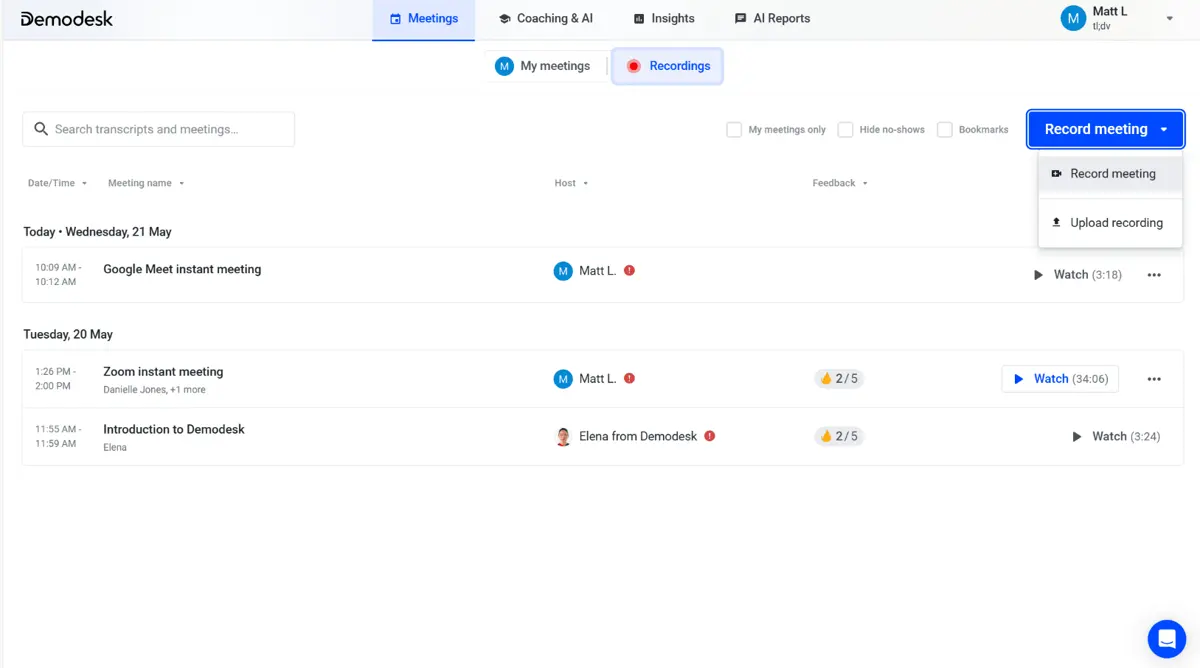The image size is (1200, 668).
Task: Click red alert icon beside Elena from Demodesk
Action: (x=709, y=436)
